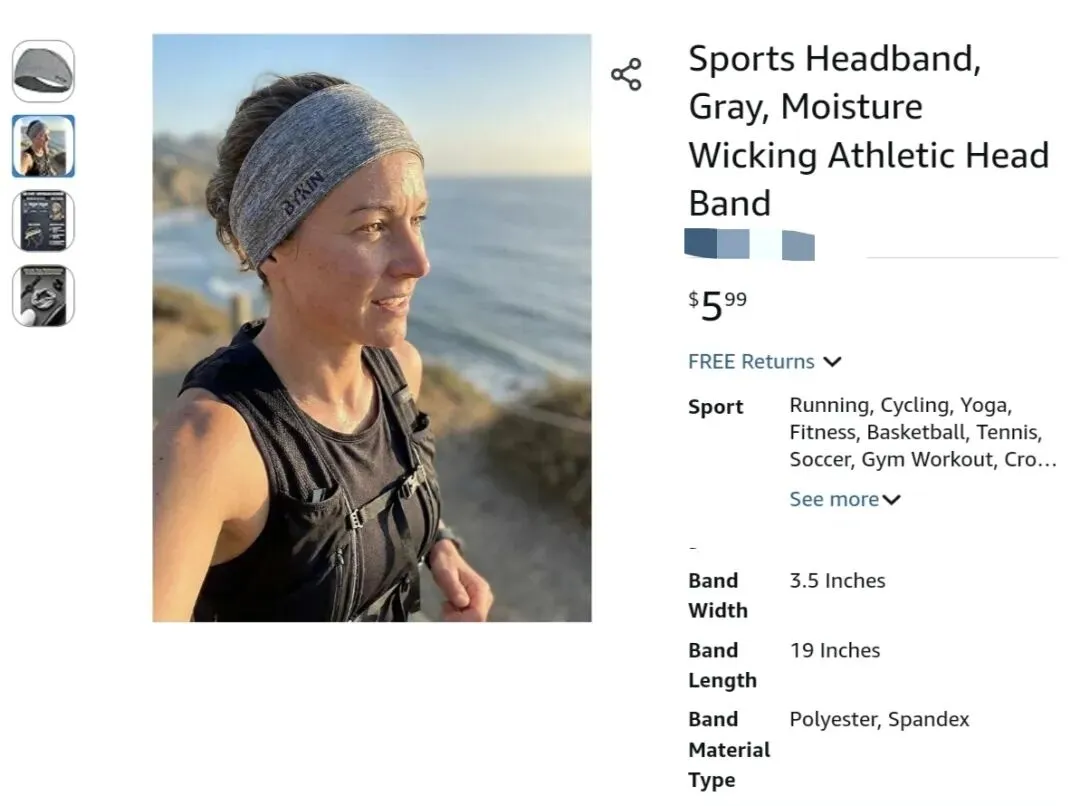Click the share icon beside the product photo
The height and width of the screenshot is (806, 1080).
(626, 75)
